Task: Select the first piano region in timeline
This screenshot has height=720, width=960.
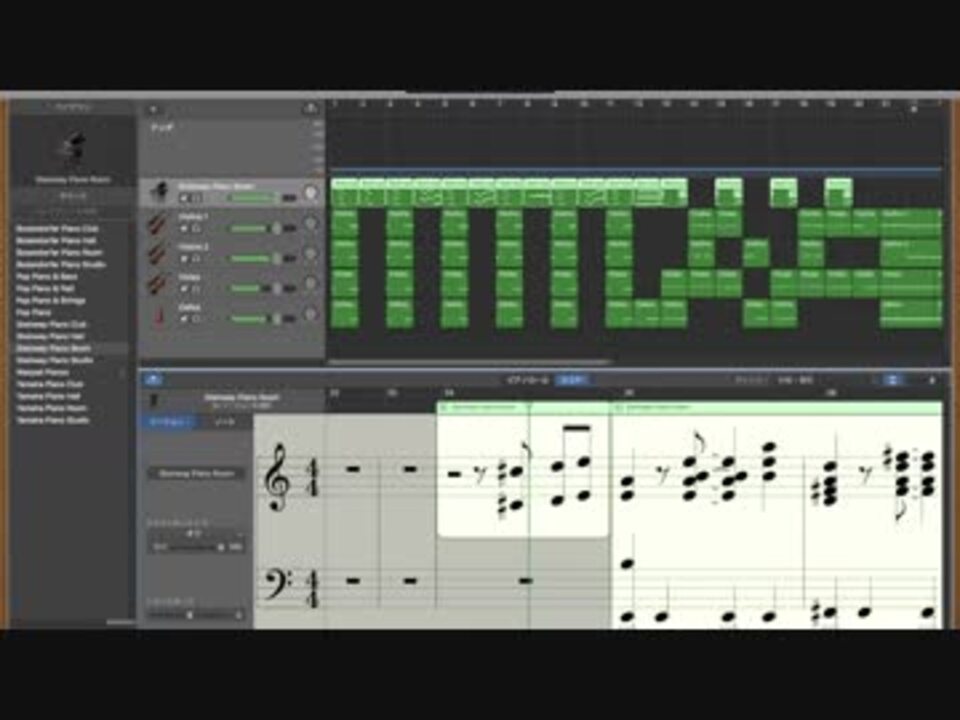Action: point(344,192)
